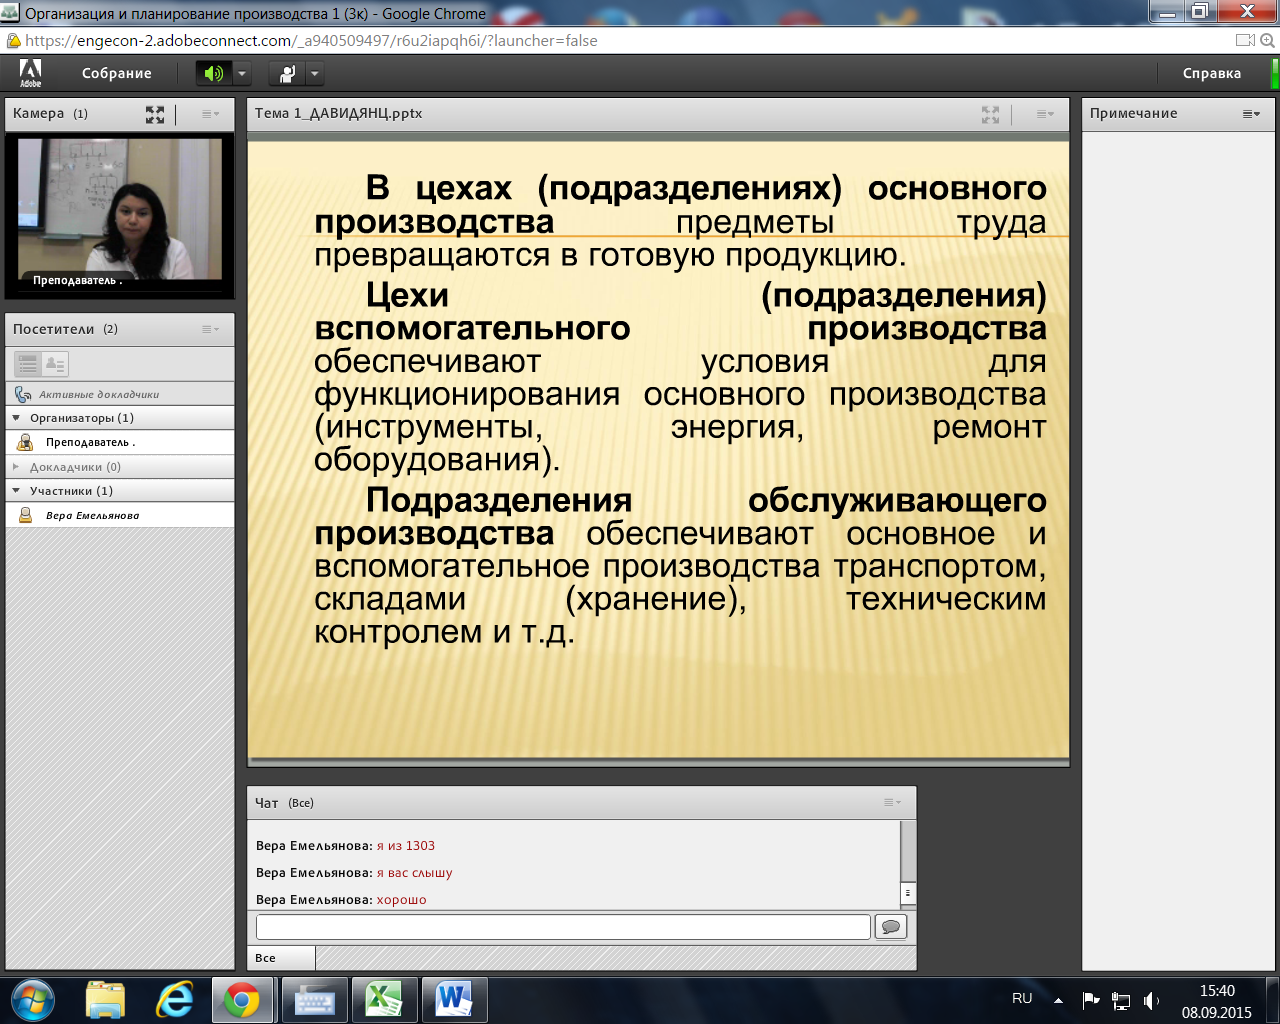Screen dimensions: 1280x1024
Task: Switch to attendee list view icon
Action: click(x=28, y=364)
